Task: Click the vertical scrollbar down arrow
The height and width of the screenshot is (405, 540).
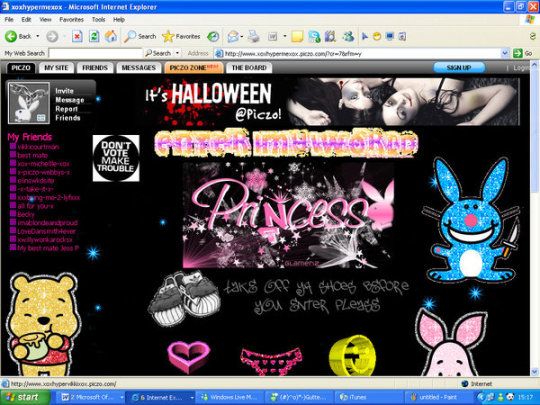Action: [534, 372]
